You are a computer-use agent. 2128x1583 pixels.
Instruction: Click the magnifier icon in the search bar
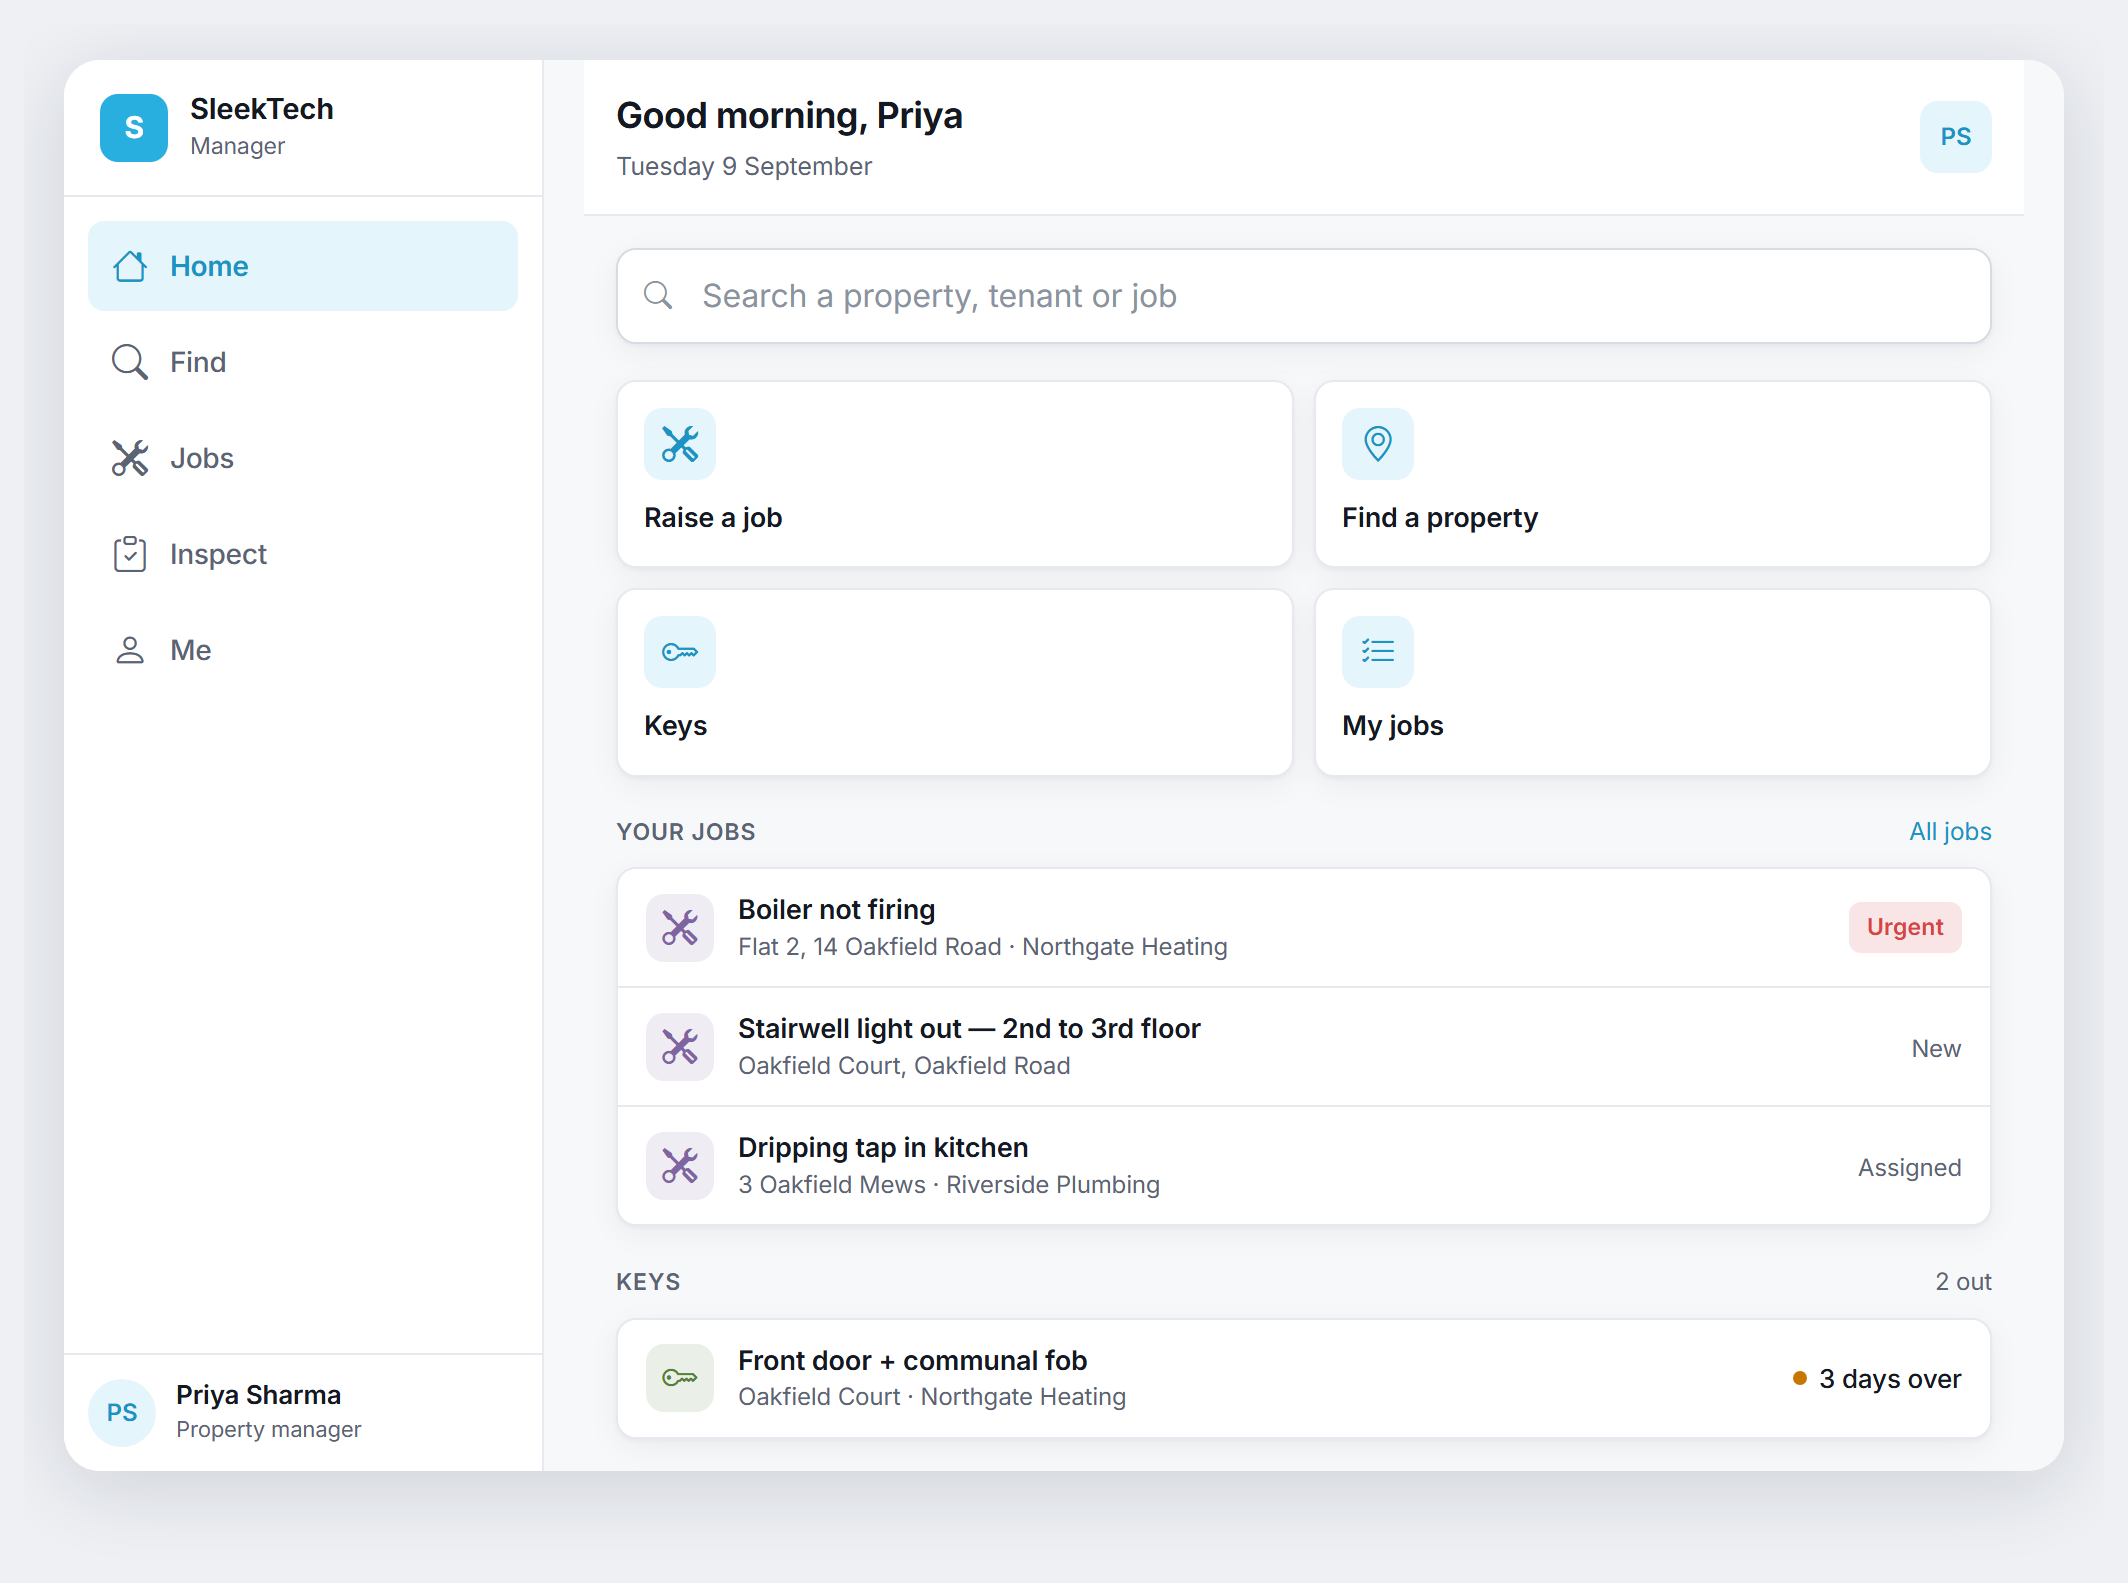click(658, 295)
